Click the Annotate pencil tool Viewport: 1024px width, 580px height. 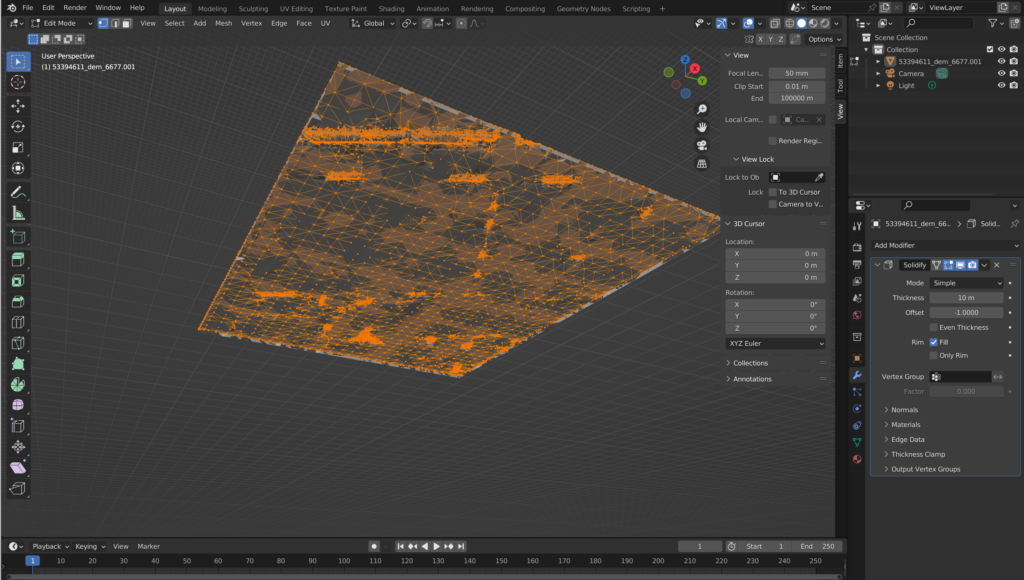(x=18, y=192)
